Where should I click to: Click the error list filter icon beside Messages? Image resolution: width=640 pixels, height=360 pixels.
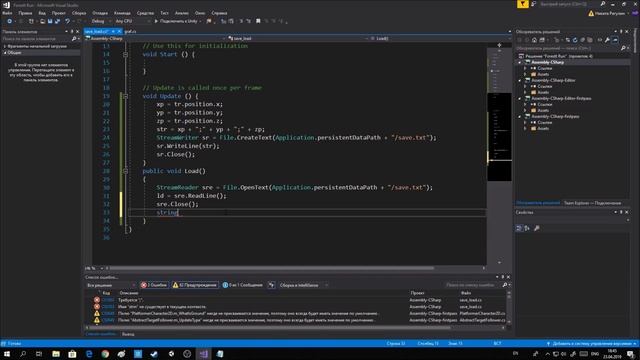(x=271, y=285)
